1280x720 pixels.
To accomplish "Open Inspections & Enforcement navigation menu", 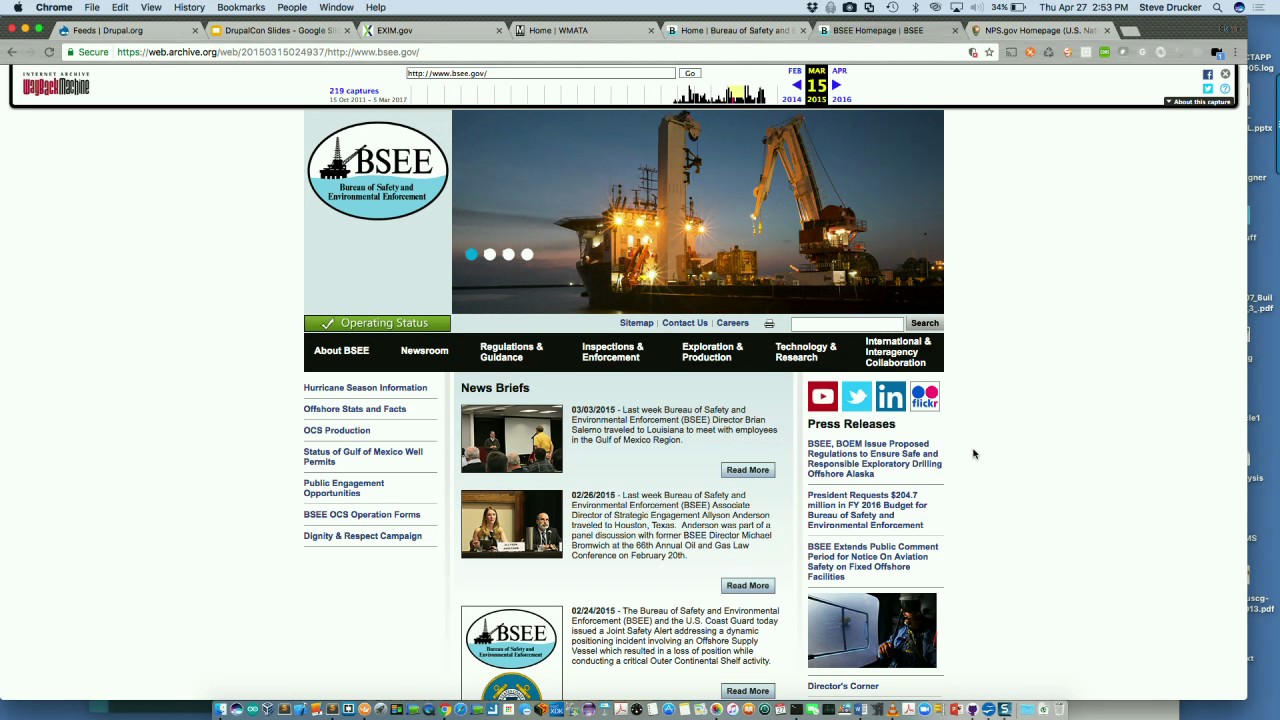I will click(x=613, y=352).
